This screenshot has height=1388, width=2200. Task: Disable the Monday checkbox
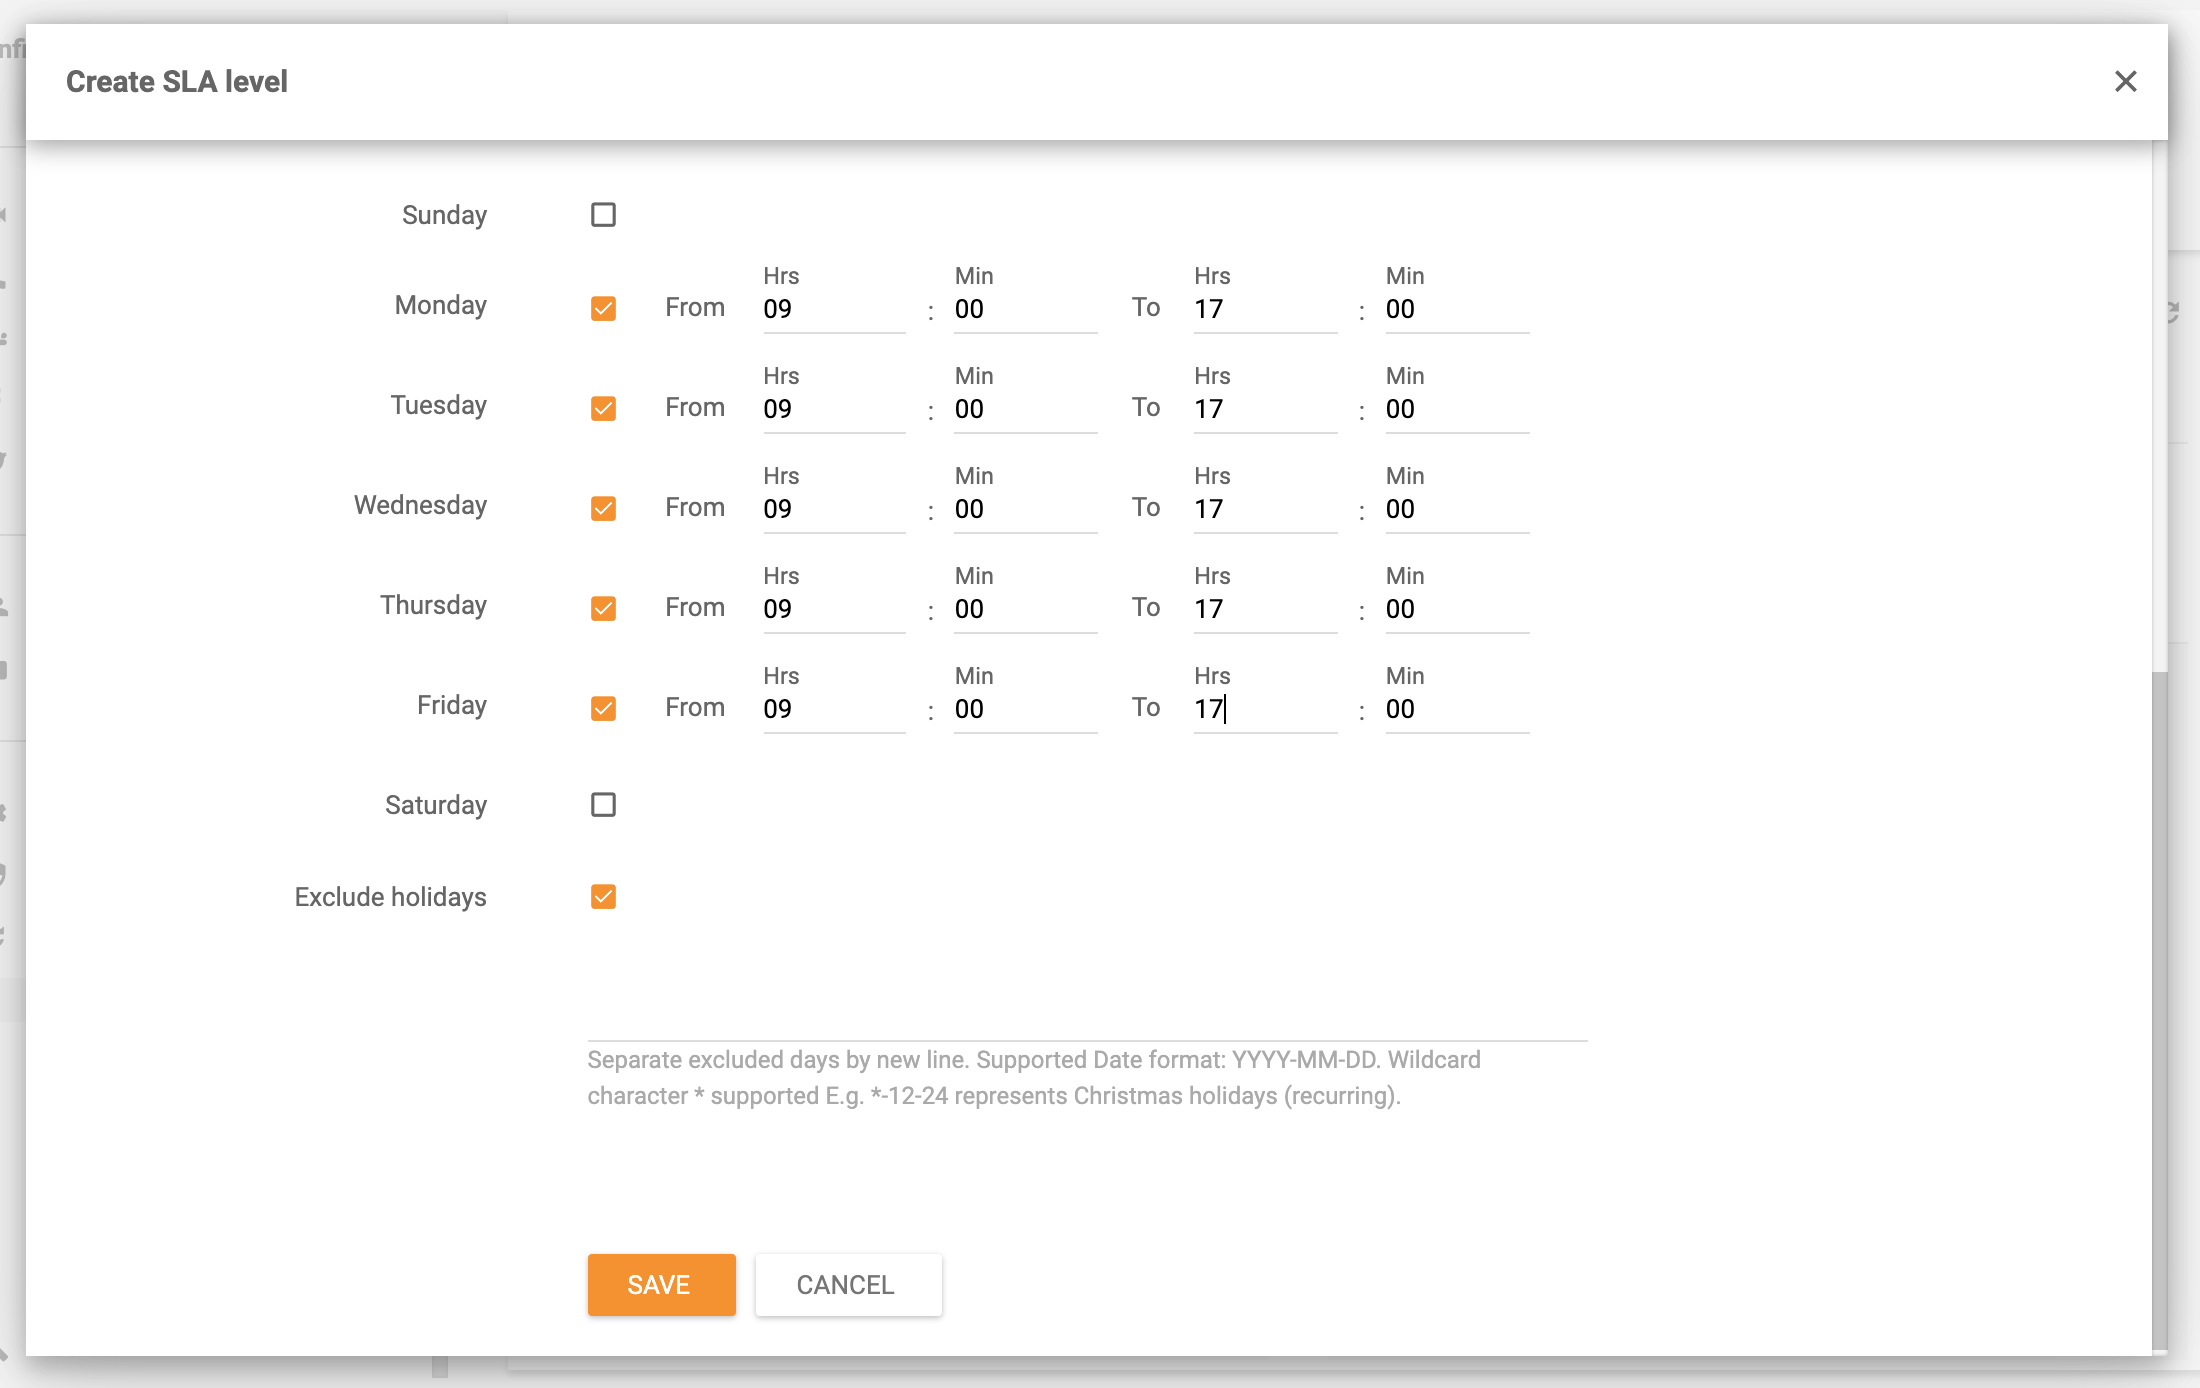click(x=602, y=307)
